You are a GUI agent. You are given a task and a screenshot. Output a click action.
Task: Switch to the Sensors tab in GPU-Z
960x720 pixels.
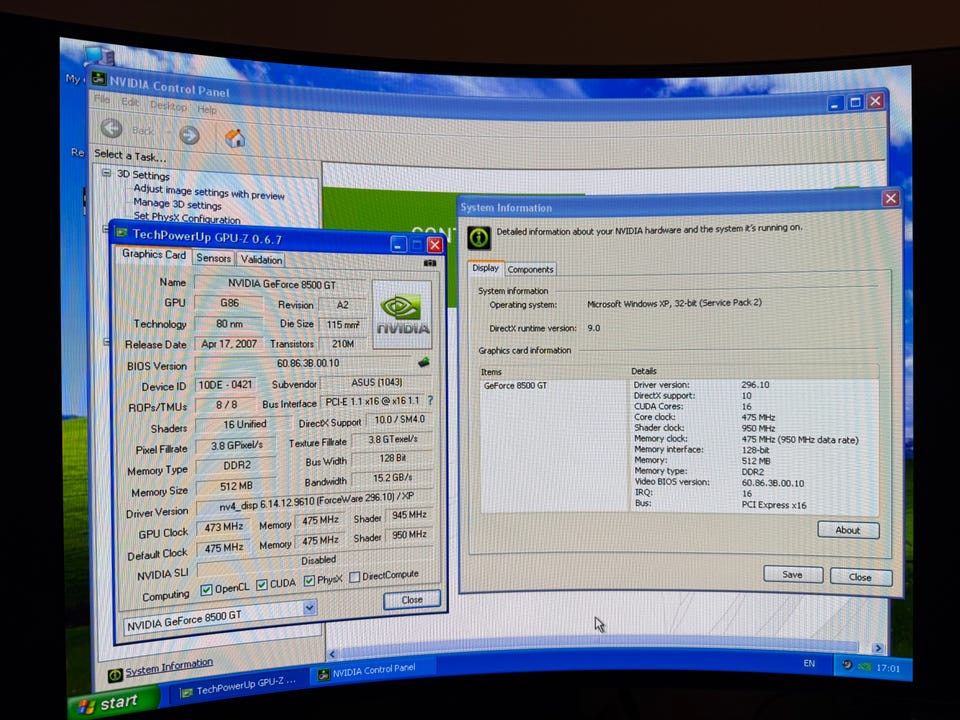213,258
